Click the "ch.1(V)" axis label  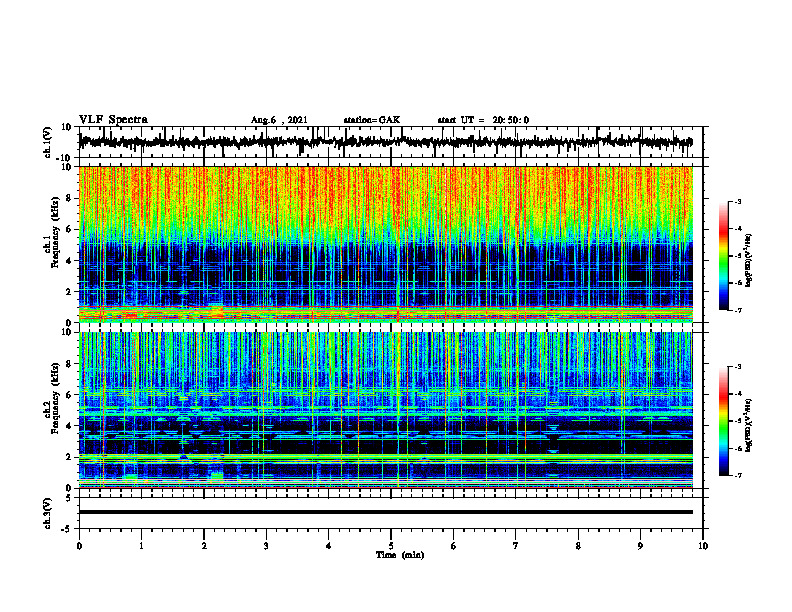(x=48, y=142)
